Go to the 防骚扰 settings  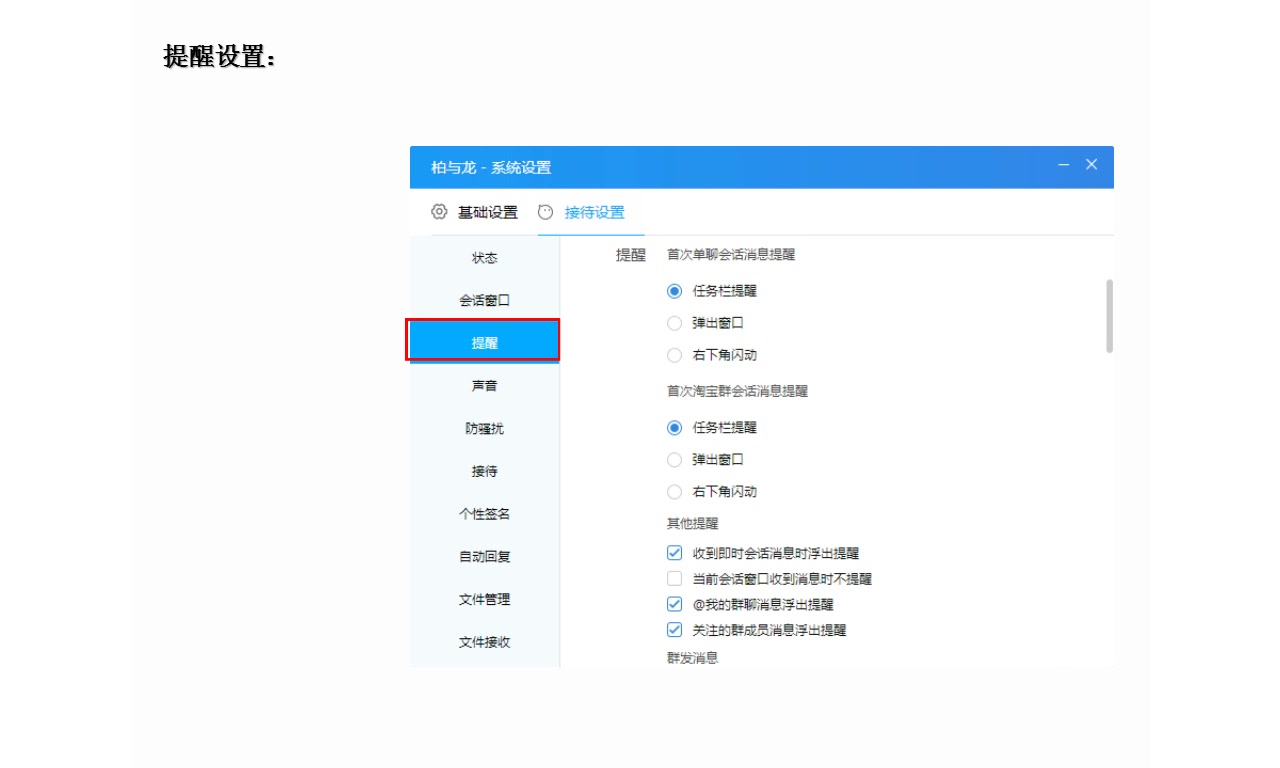485,428
